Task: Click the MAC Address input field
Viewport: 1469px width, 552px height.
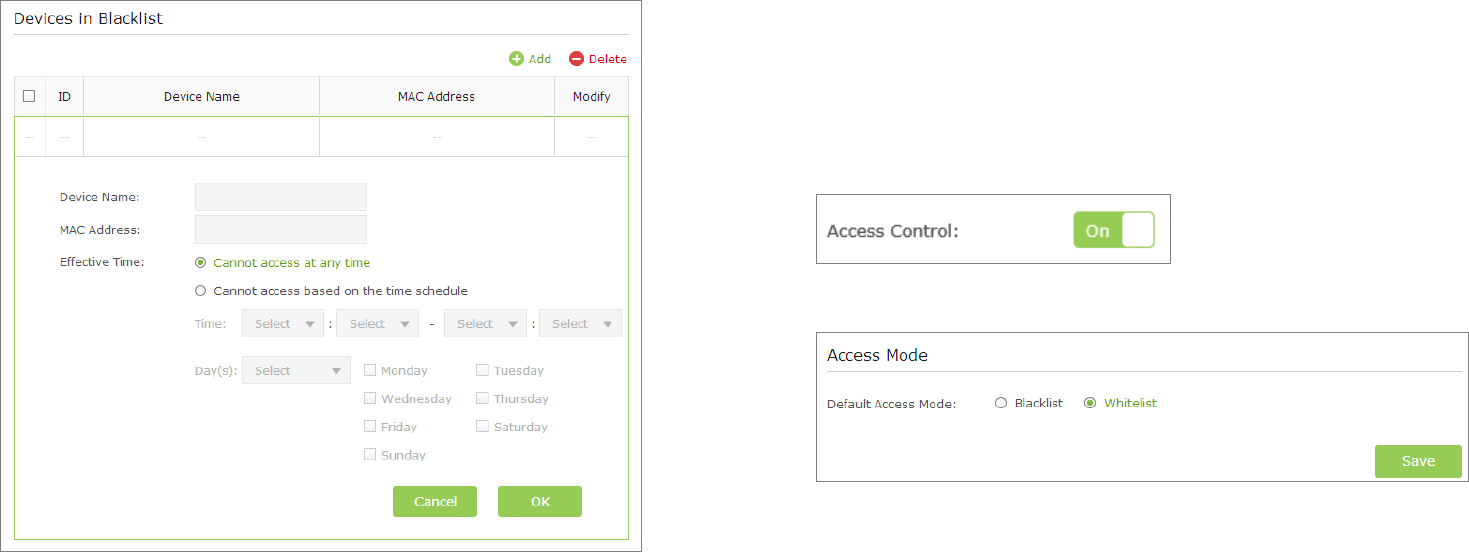Action: click(x=281, y=229)
